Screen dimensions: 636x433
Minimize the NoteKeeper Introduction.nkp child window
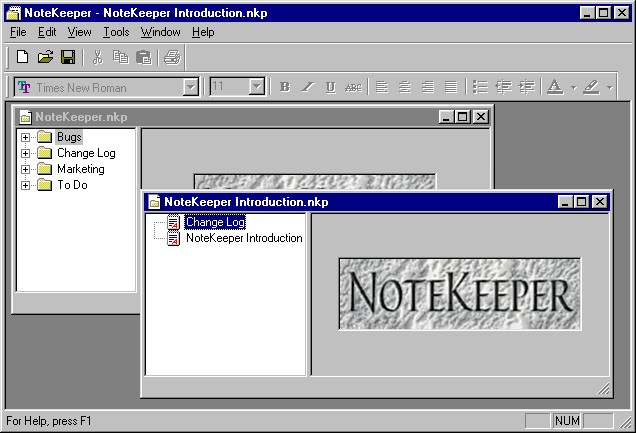pos(565,201)
